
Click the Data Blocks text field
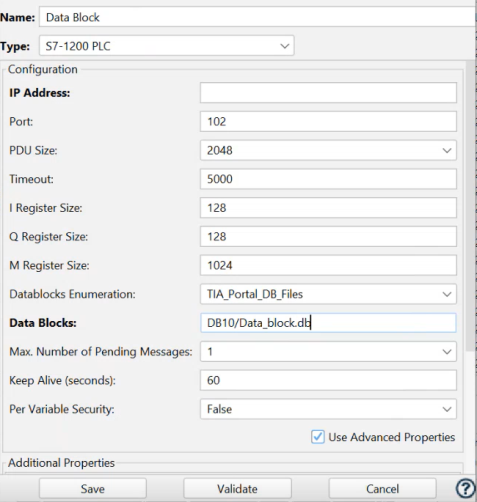328,323
